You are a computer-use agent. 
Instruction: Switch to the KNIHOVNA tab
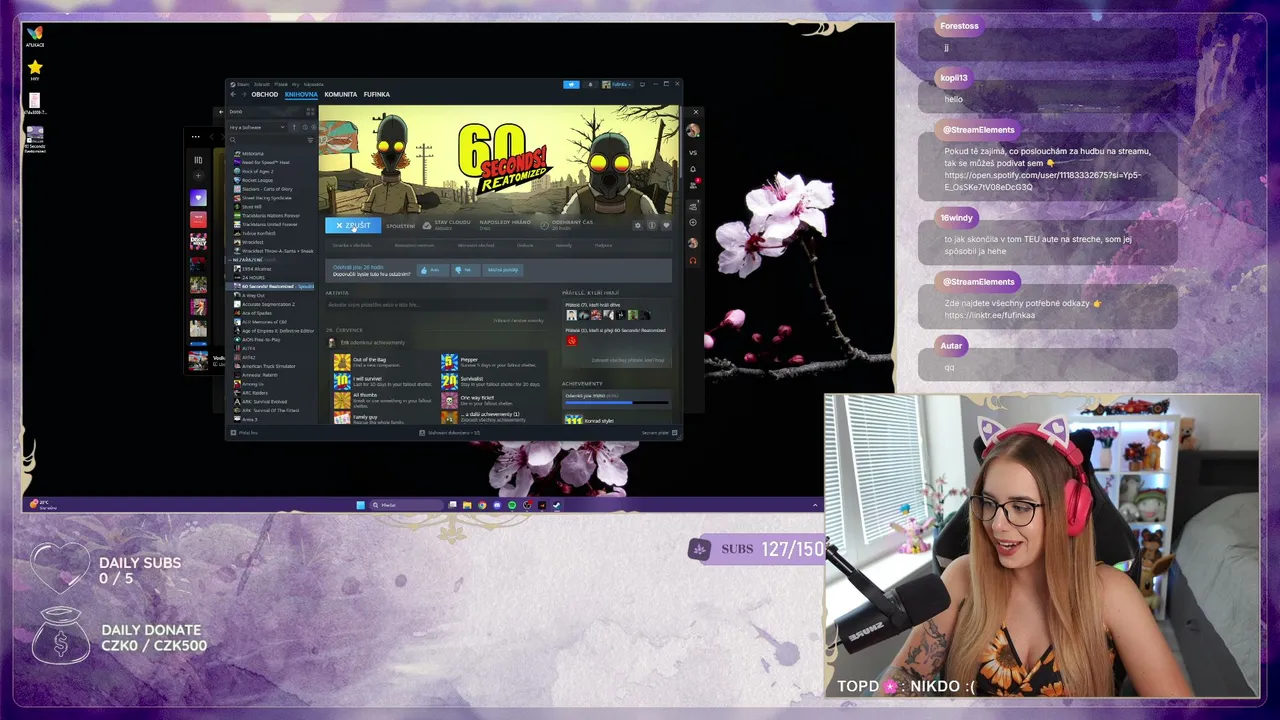pos(301,95)
